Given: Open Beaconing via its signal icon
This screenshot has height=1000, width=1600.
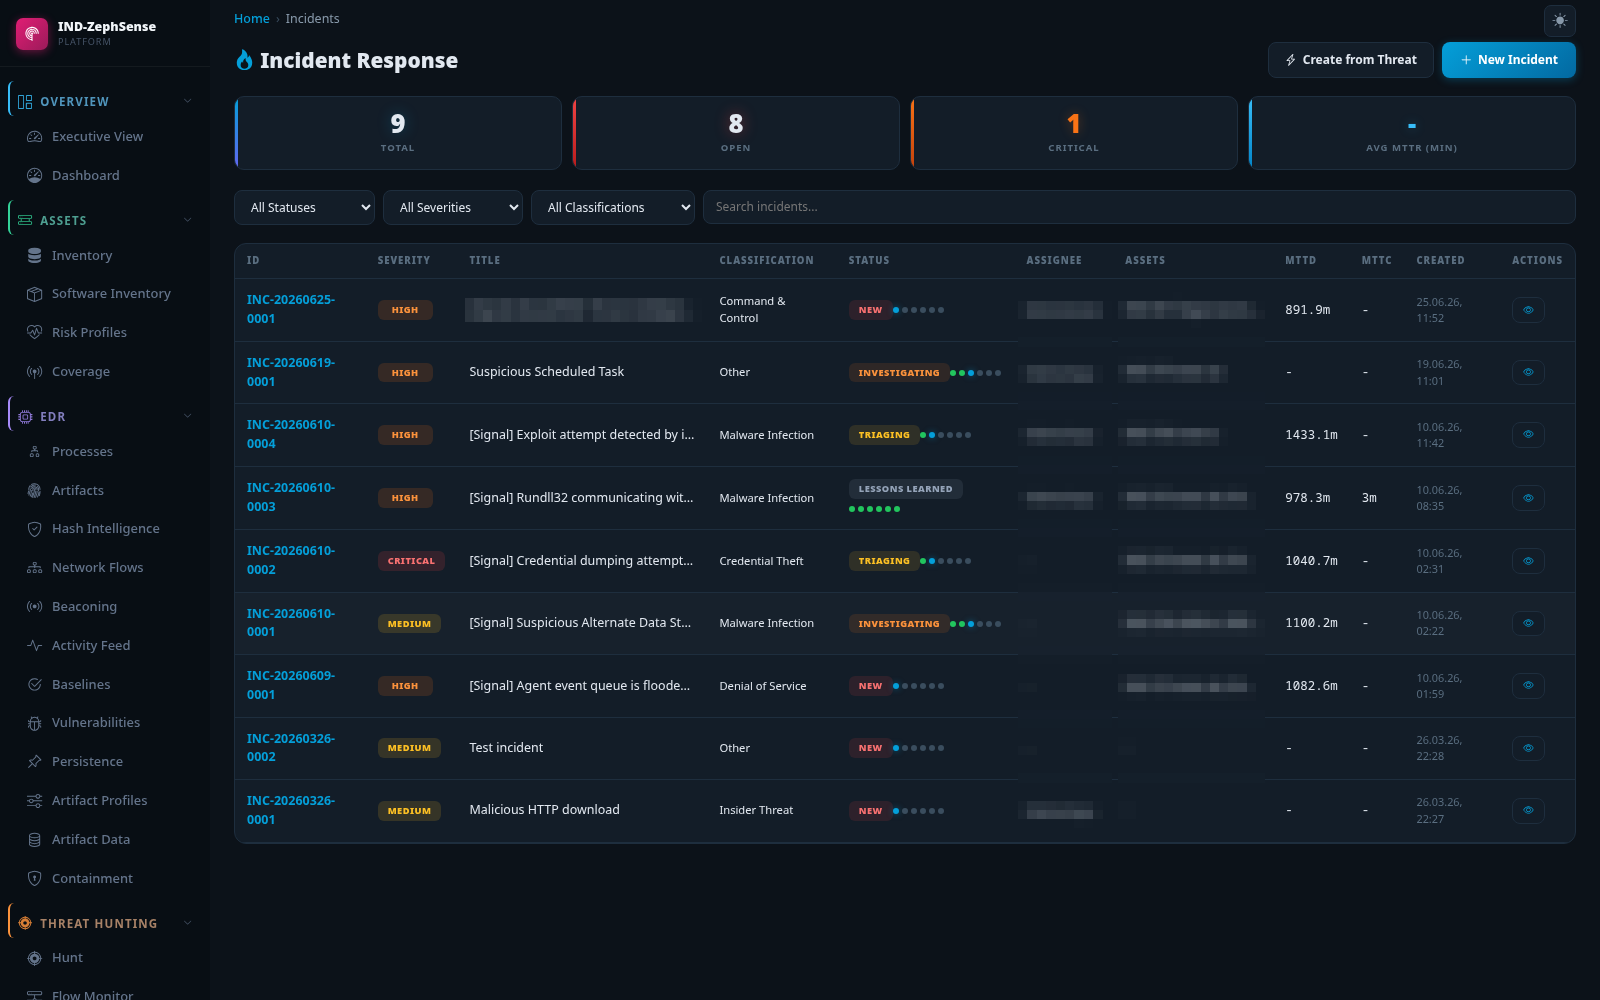Looking at the screenshot, I should 34,607.
